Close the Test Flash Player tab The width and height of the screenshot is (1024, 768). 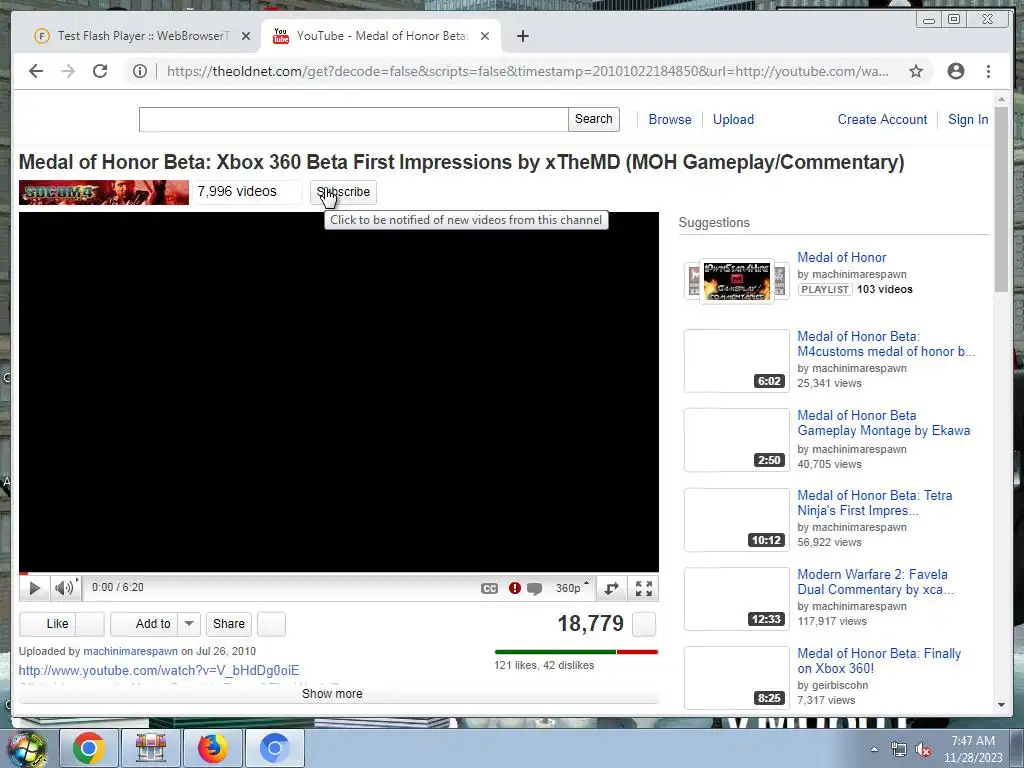click(x=246, y=36)
